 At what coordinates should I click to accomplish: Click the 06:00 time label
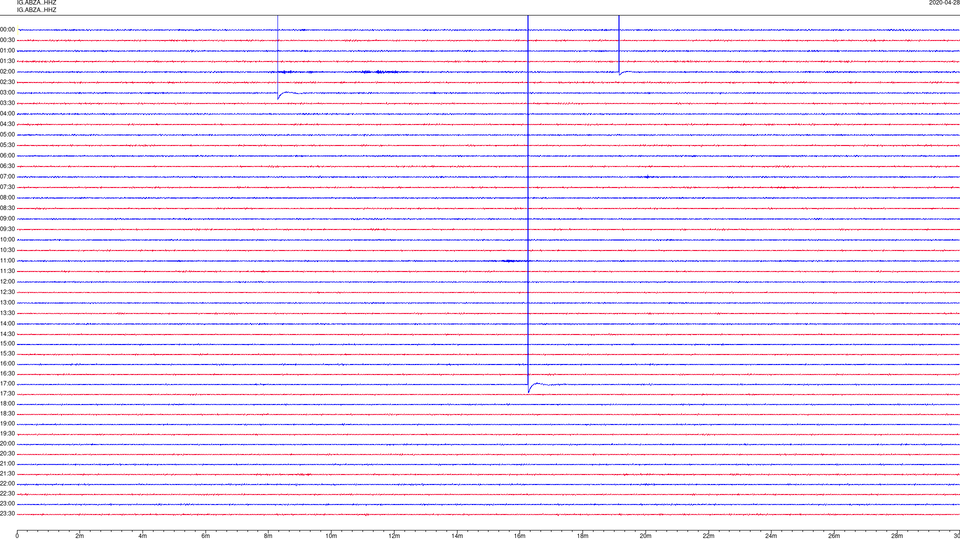pyautogui.click(x=7, y=156)
